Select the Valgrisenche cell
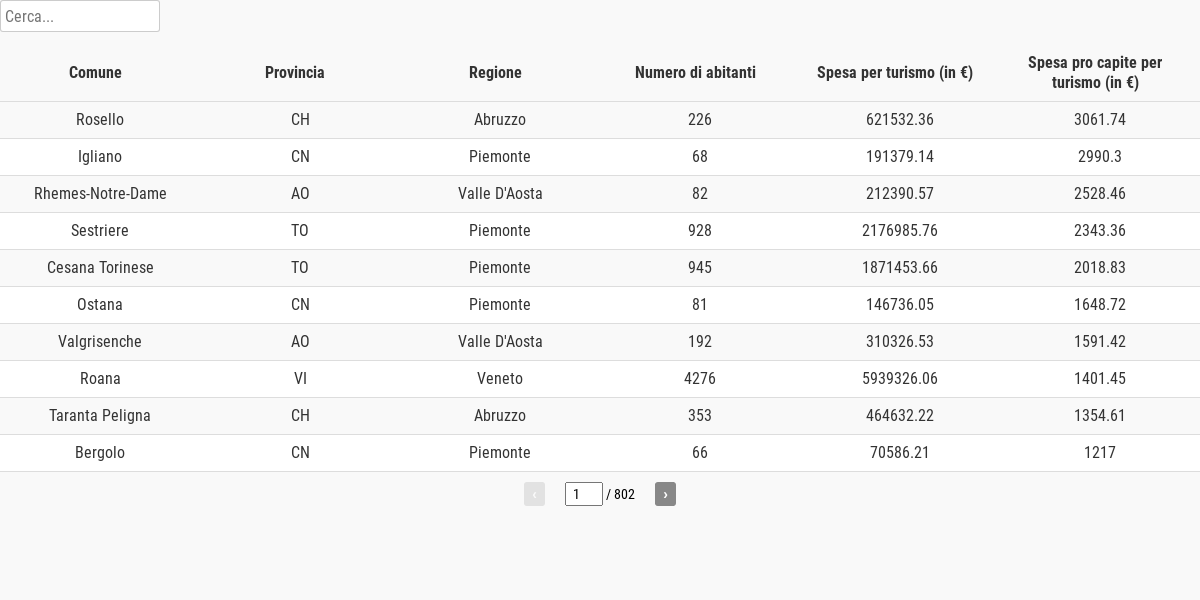Viewport: 1200px width, 600px height. coord(100,342)
